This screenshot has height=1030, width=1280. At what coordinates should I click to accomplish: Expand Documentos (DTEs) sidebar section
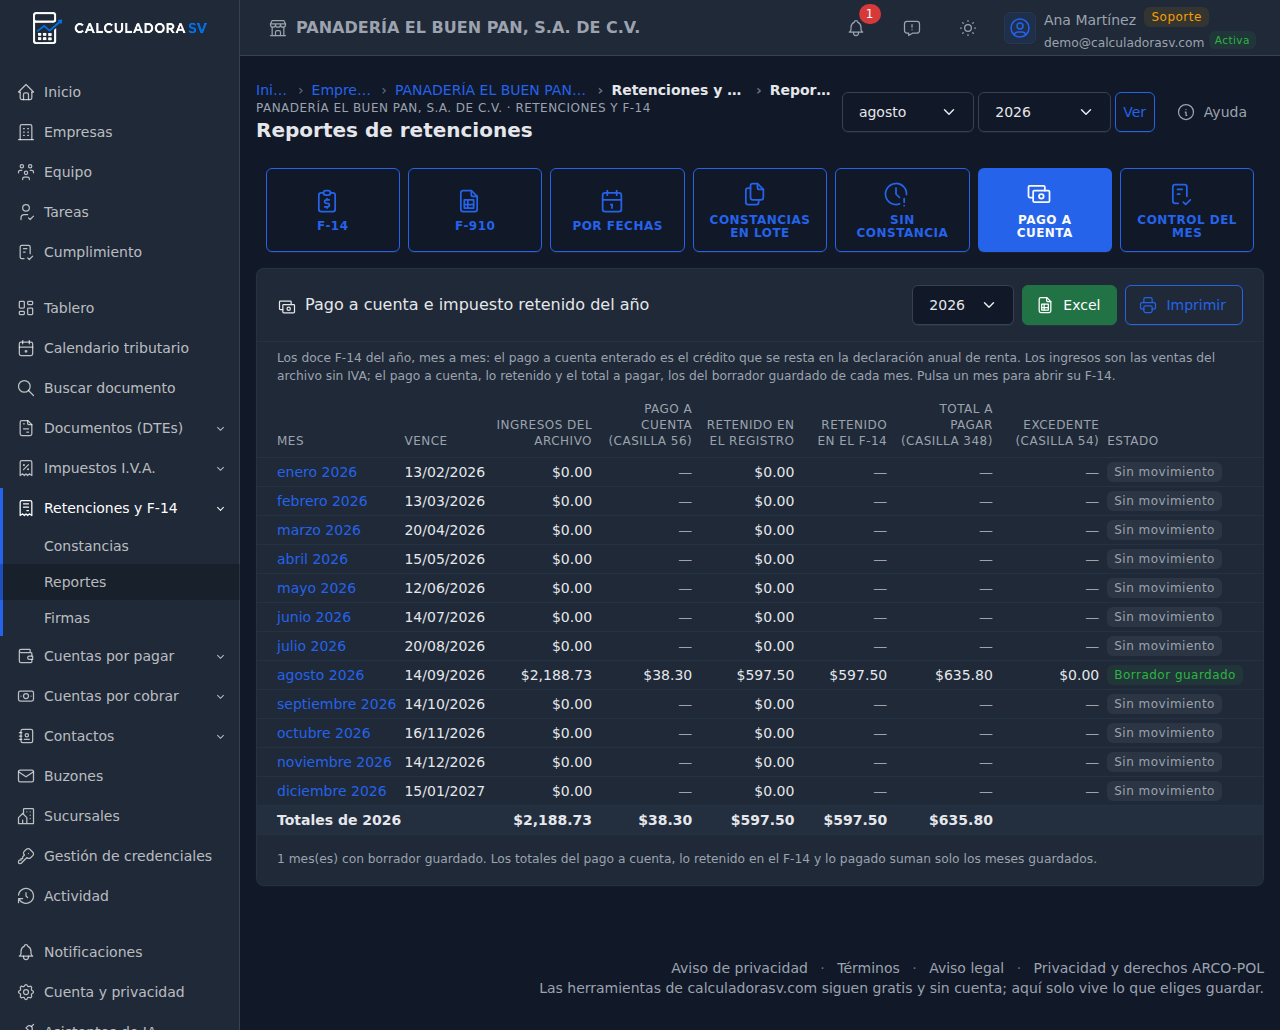point(120,428)
